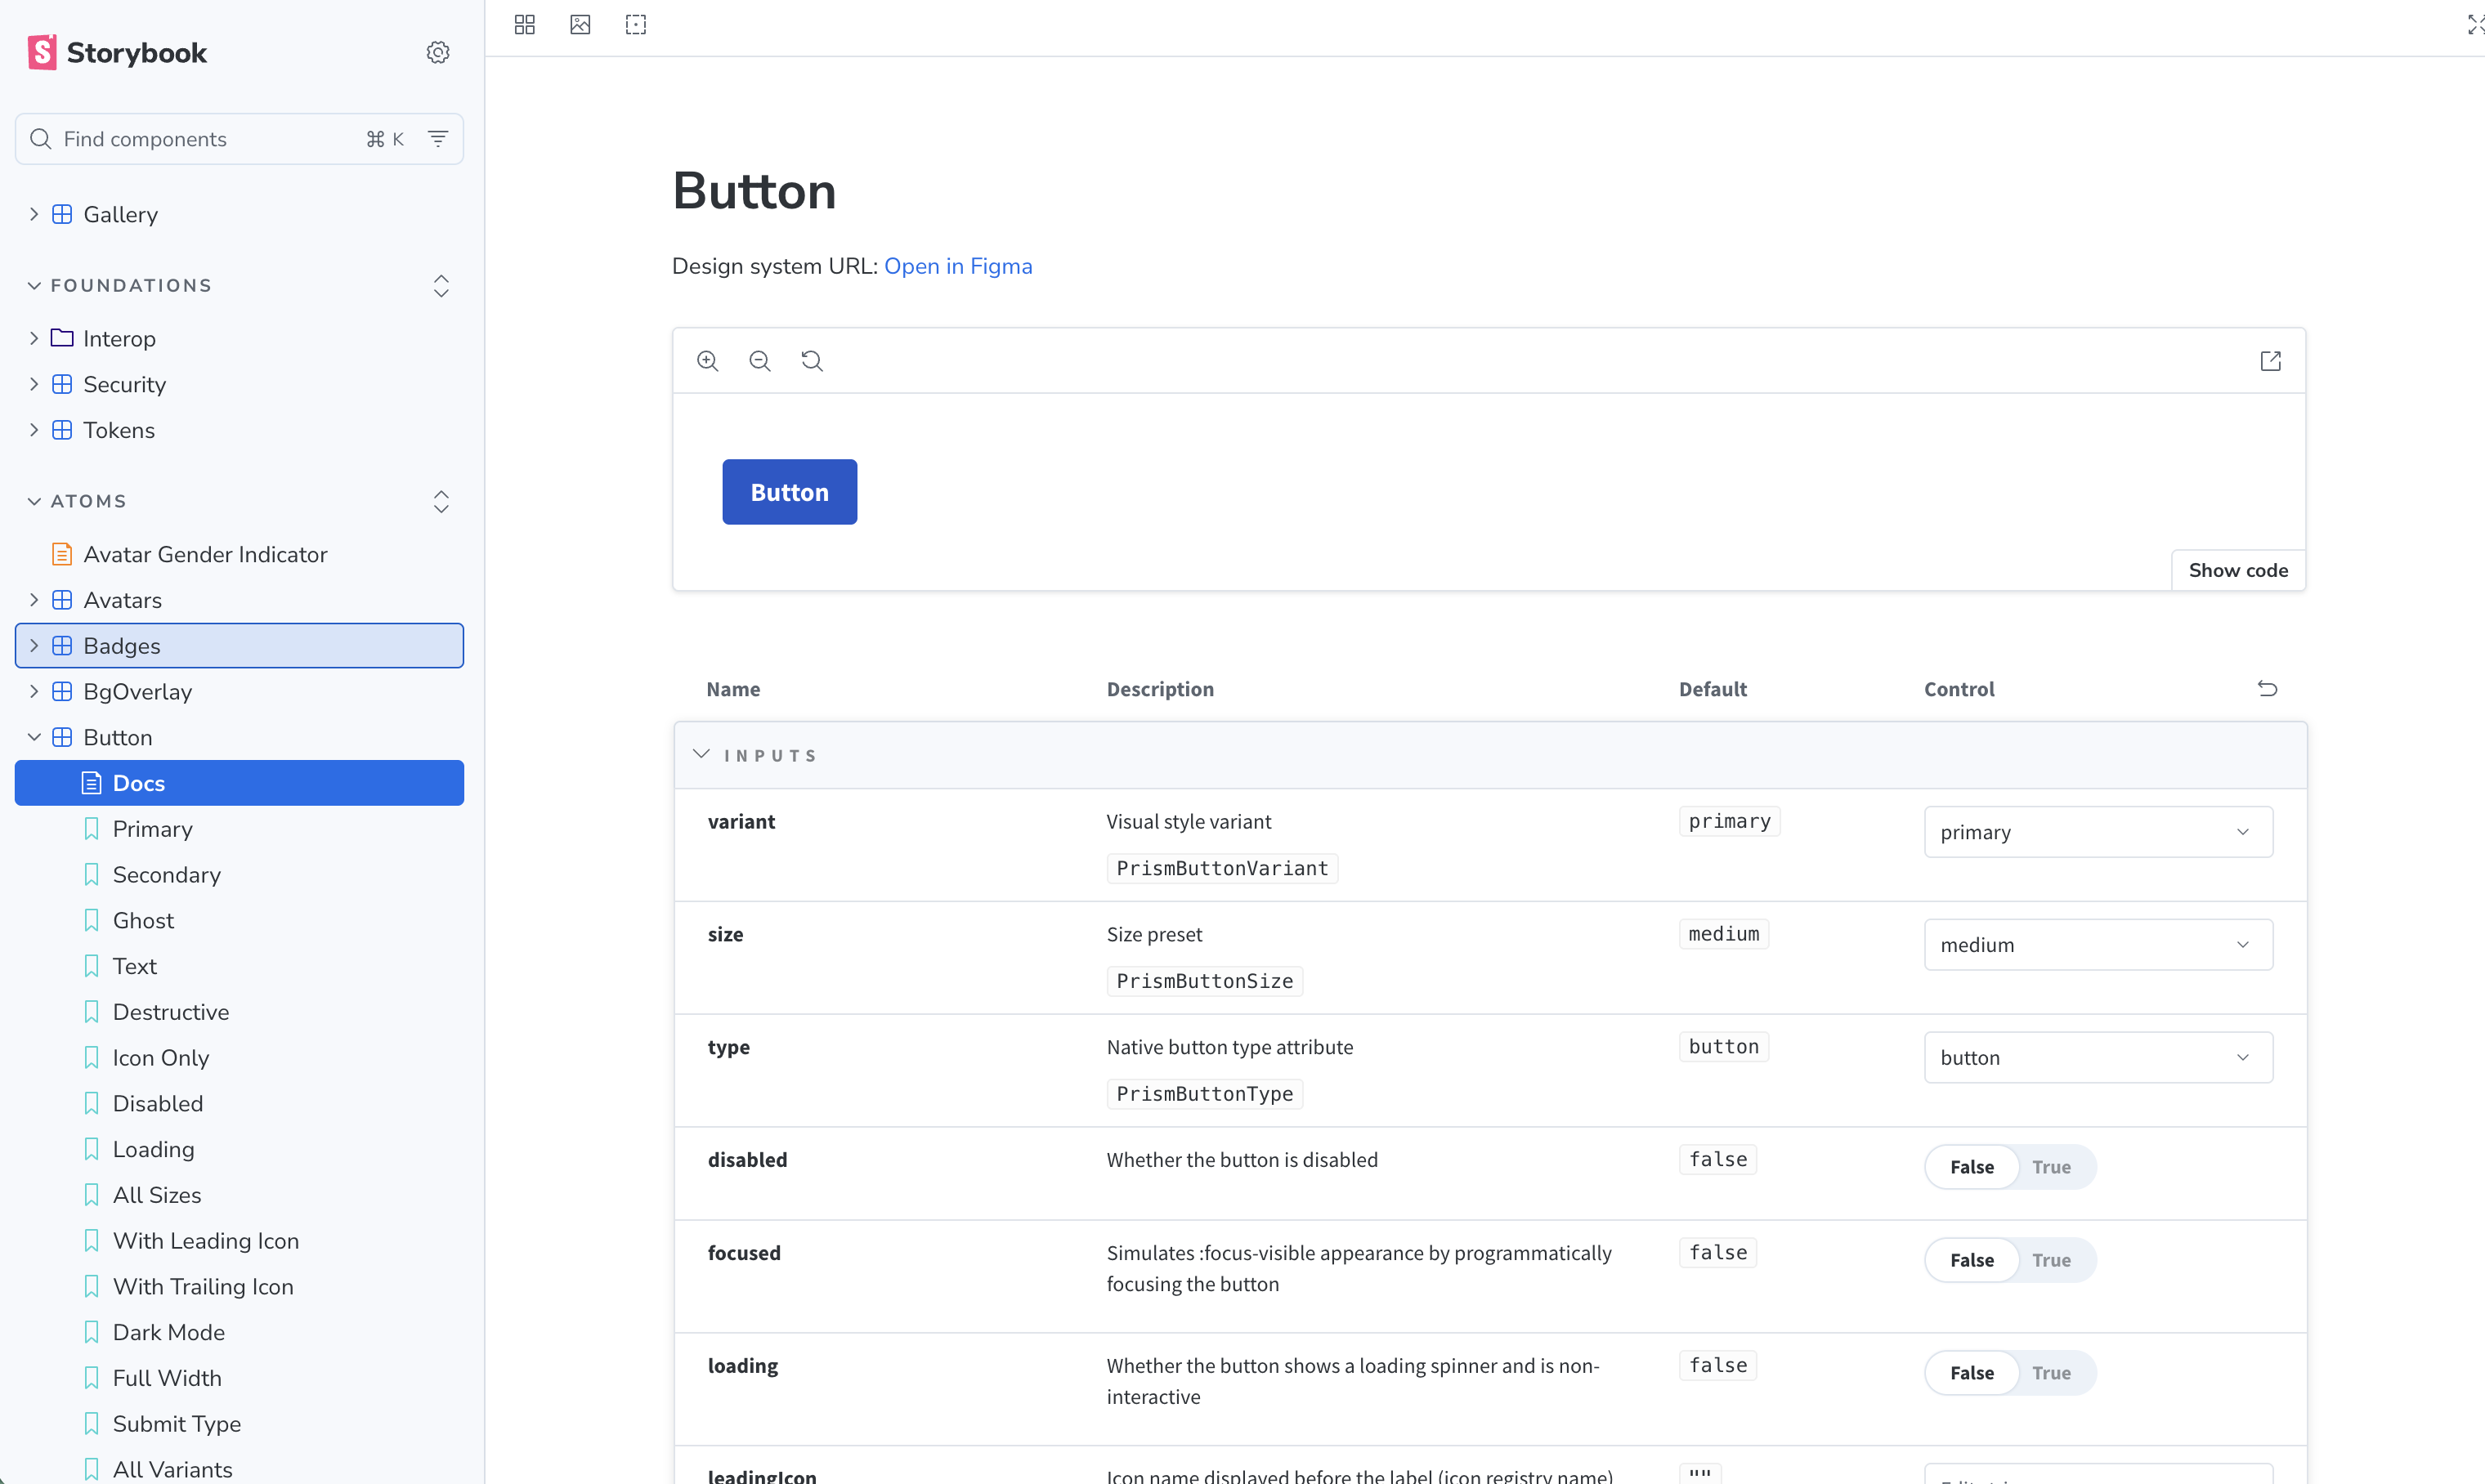This screenshot has height=1484, width=2485.
Task: Click the PrismButtonSize type label
Action: tap(1204, 981)
